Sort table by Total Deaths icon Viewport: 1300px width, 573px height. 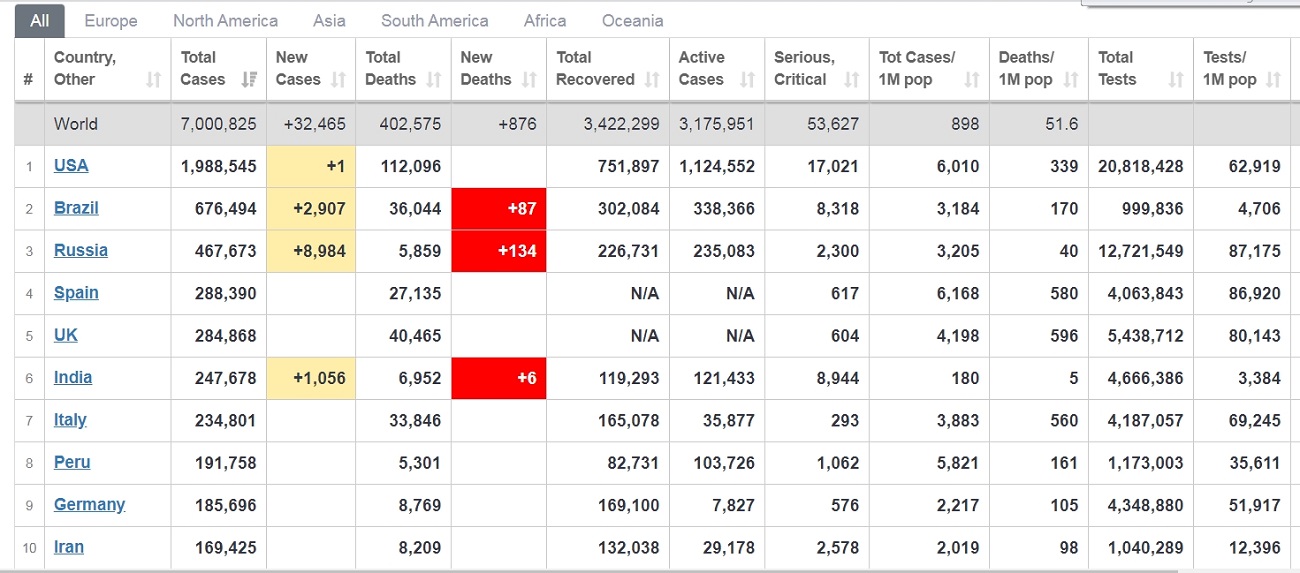pos(434,80)
